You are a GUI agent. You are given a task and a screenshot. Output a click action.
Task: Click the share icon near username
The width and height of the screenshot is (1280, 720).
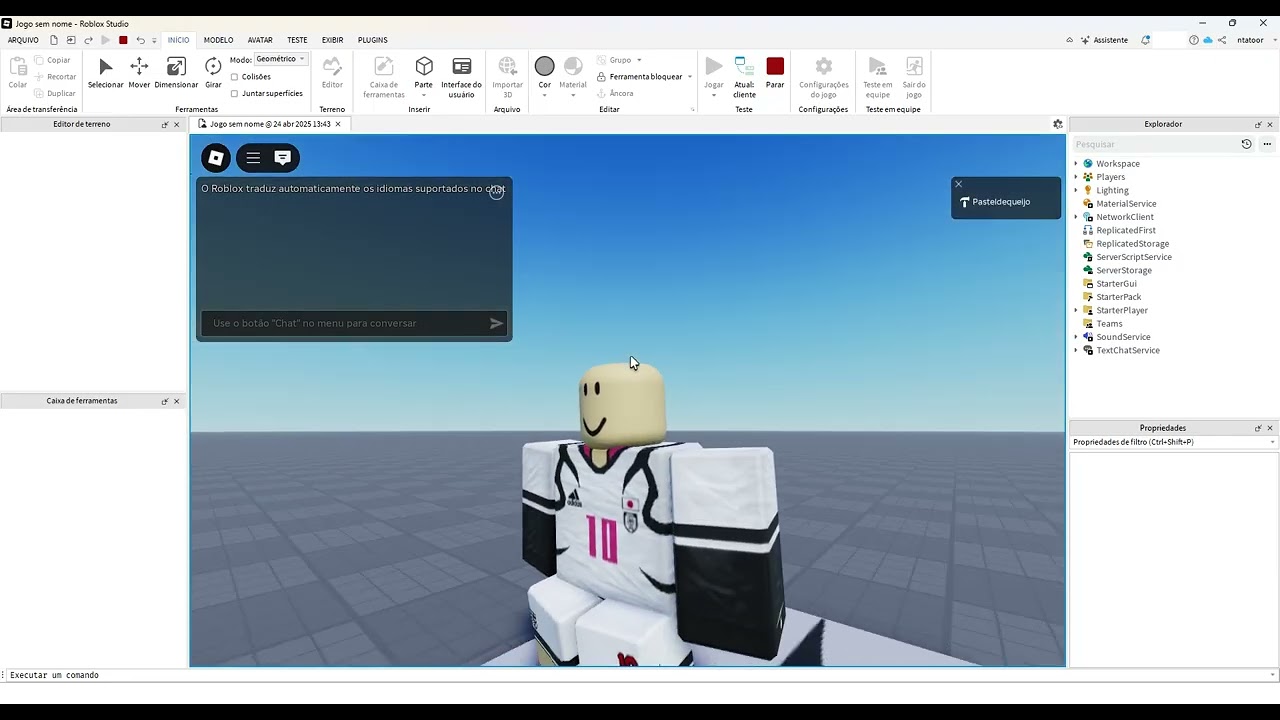pos(1222,40)
